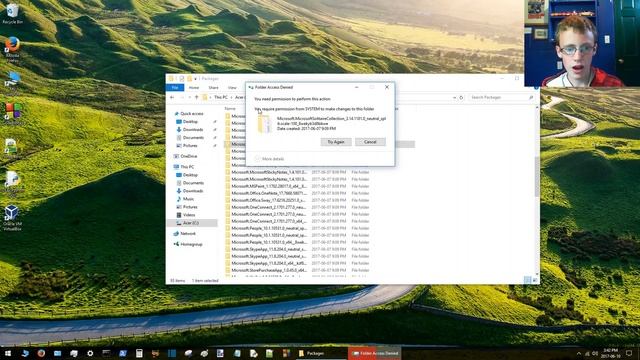
Task: Select Desktop under This PC
Action: (190, 175)
